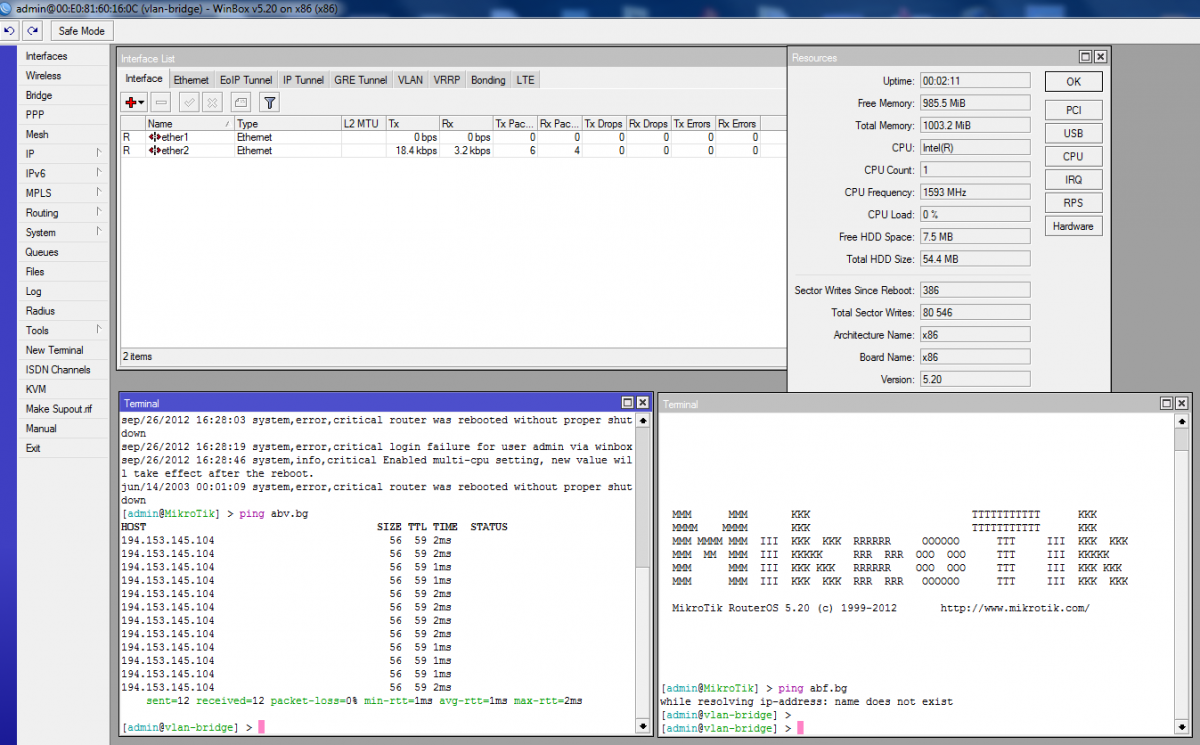1200x745 pixels.
Task: Switch to the VLAN tab
Action: coord(410,80)
